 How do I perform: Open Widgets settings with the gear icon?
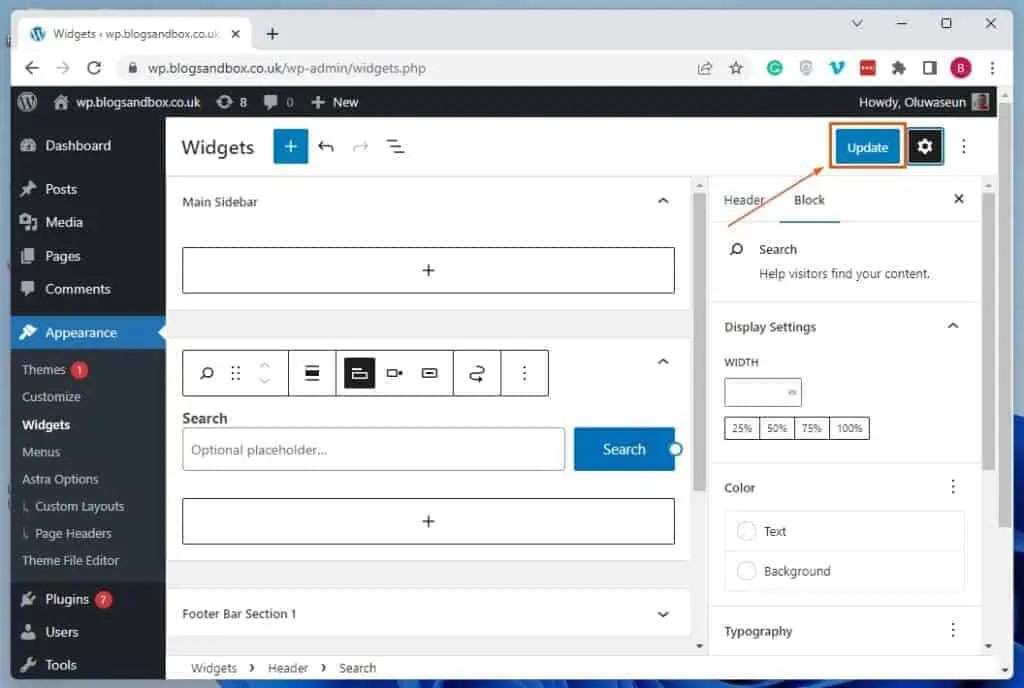925,146
